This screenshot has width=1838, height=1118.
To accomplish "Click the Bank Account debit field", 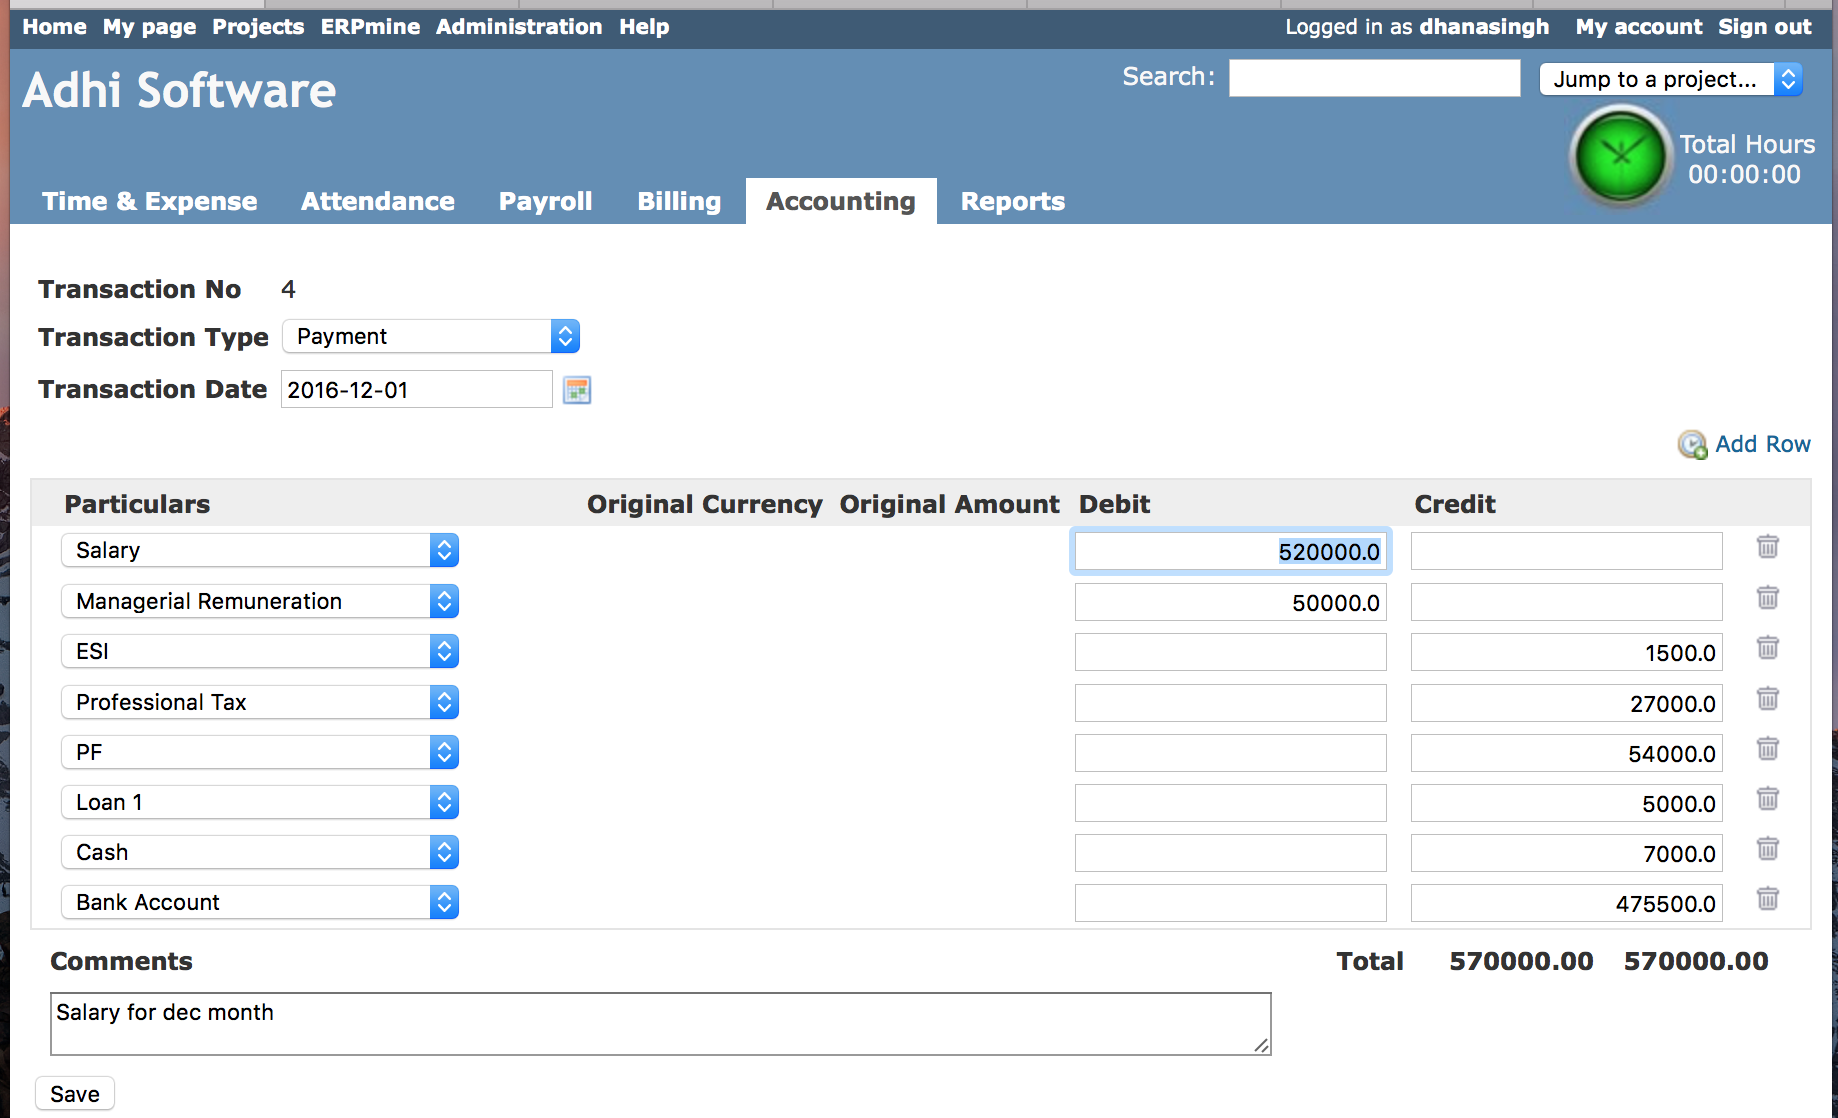I will point(1231,903).
